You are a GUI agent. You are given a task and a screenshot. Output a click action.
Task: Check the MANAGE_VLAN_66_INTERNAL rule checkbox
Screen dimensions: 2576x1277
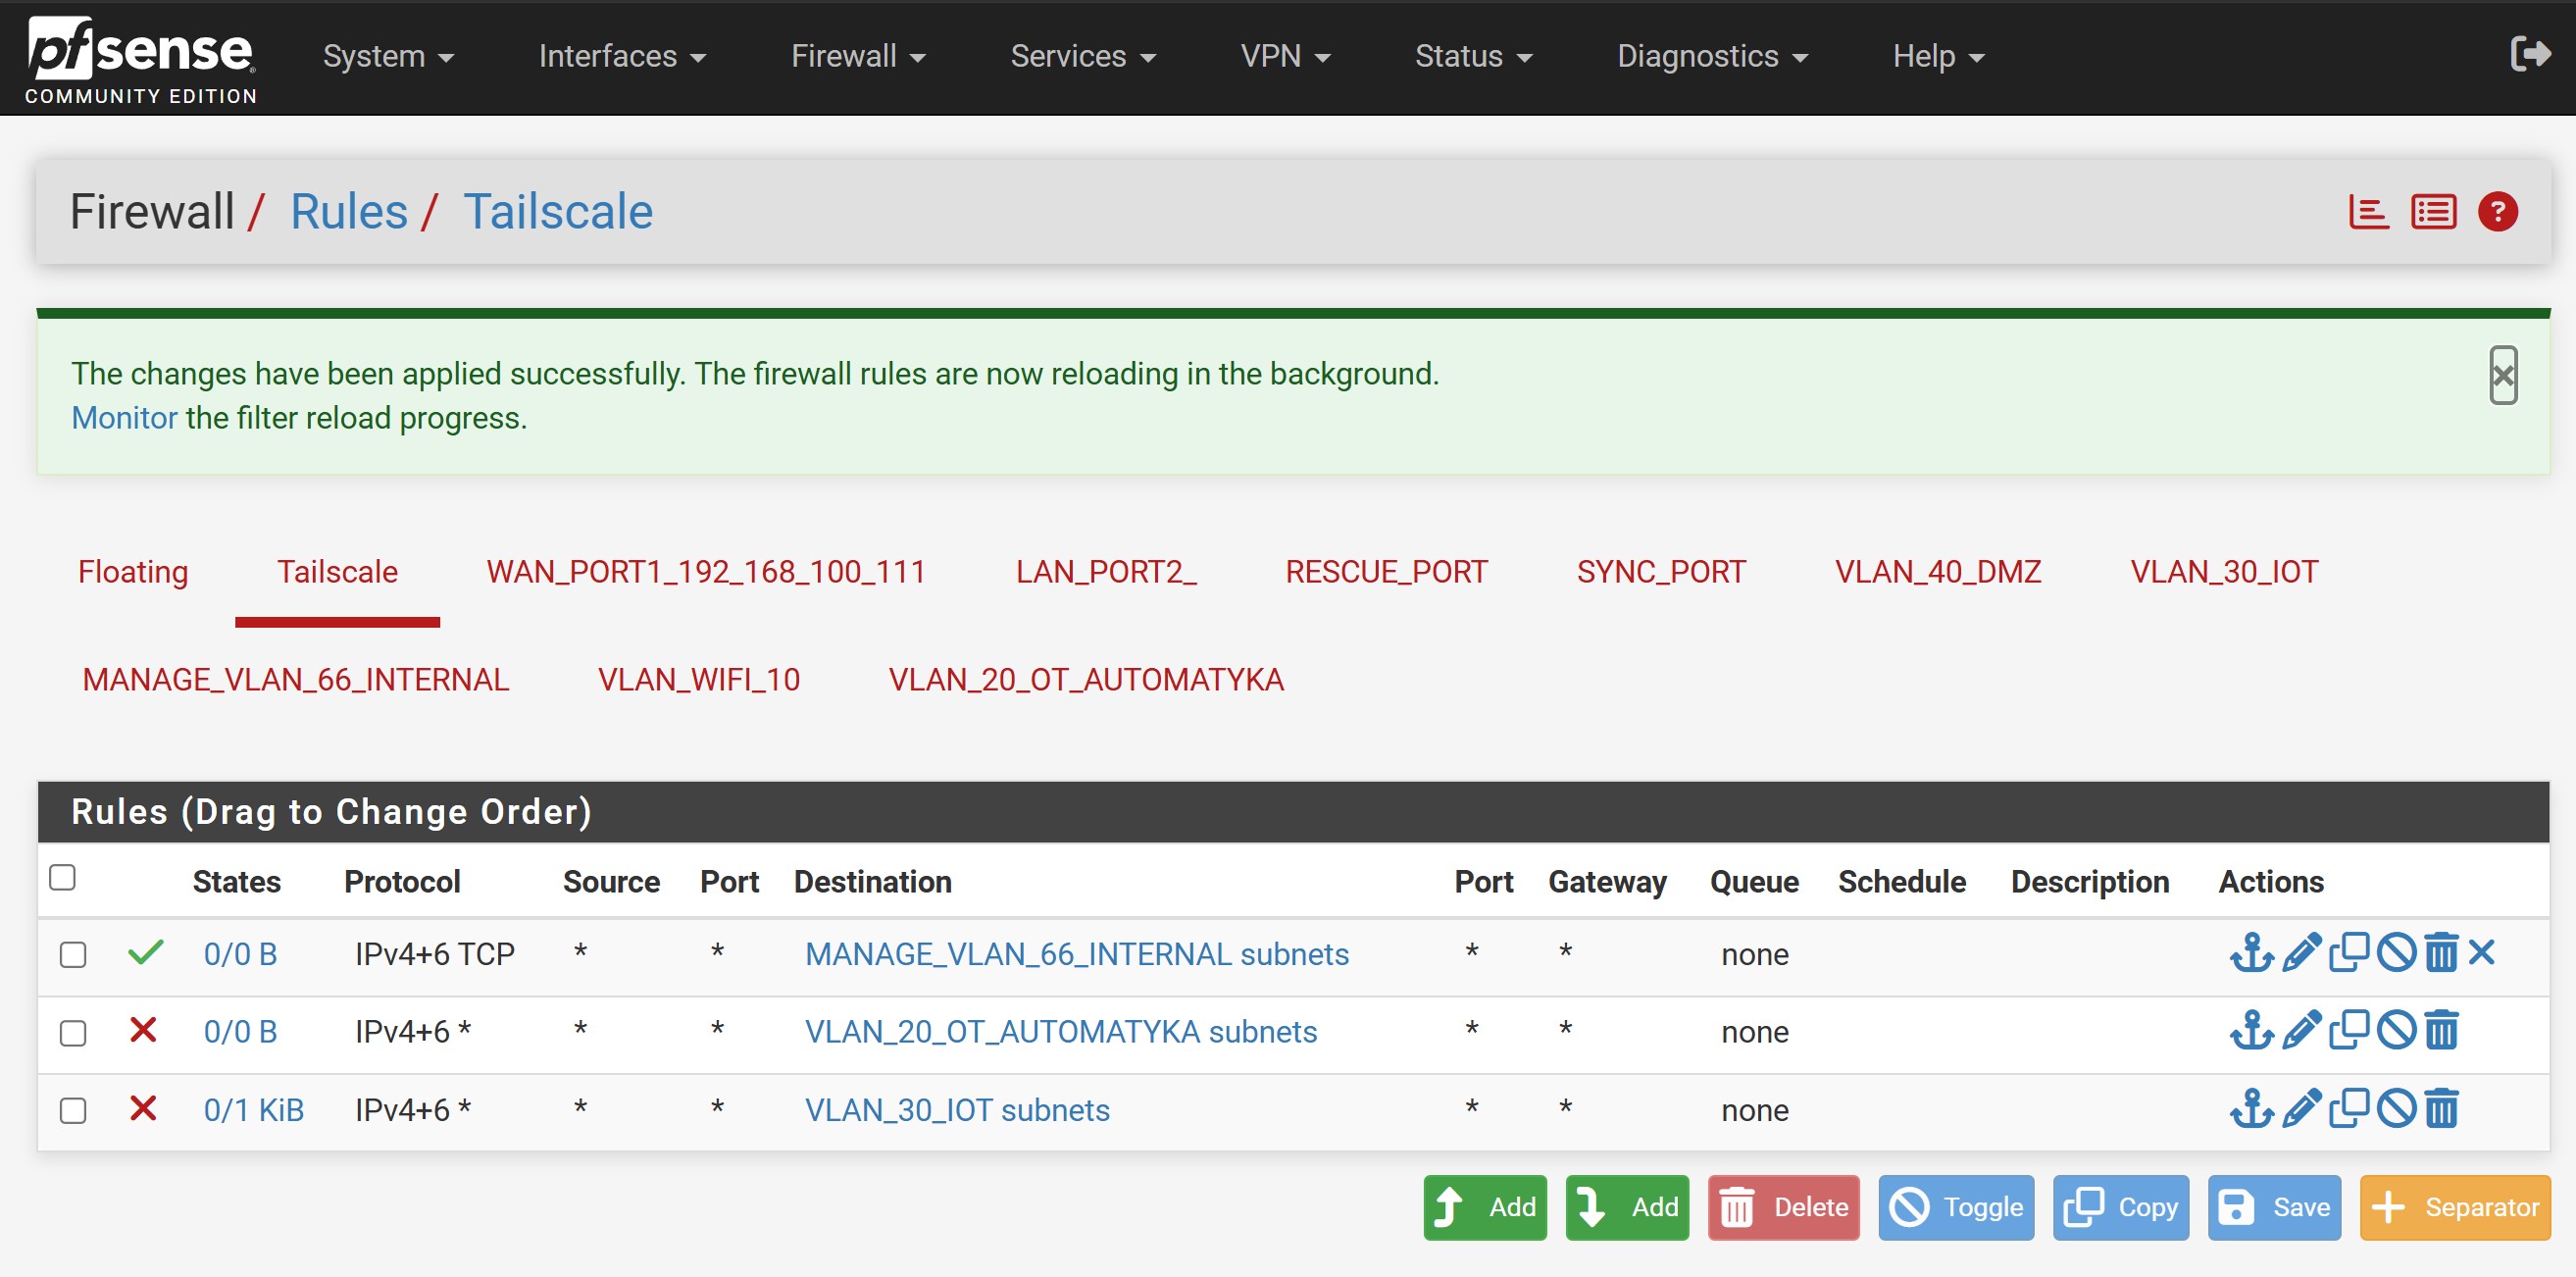73,955
